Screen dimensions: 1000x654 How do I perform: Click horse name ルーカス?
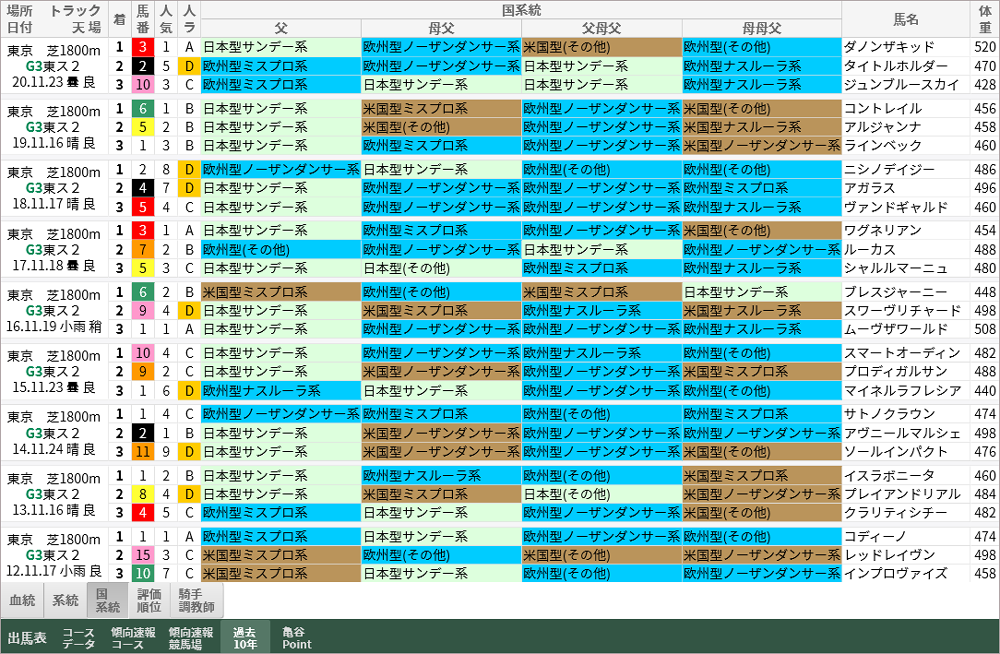[x=869, y=249]
